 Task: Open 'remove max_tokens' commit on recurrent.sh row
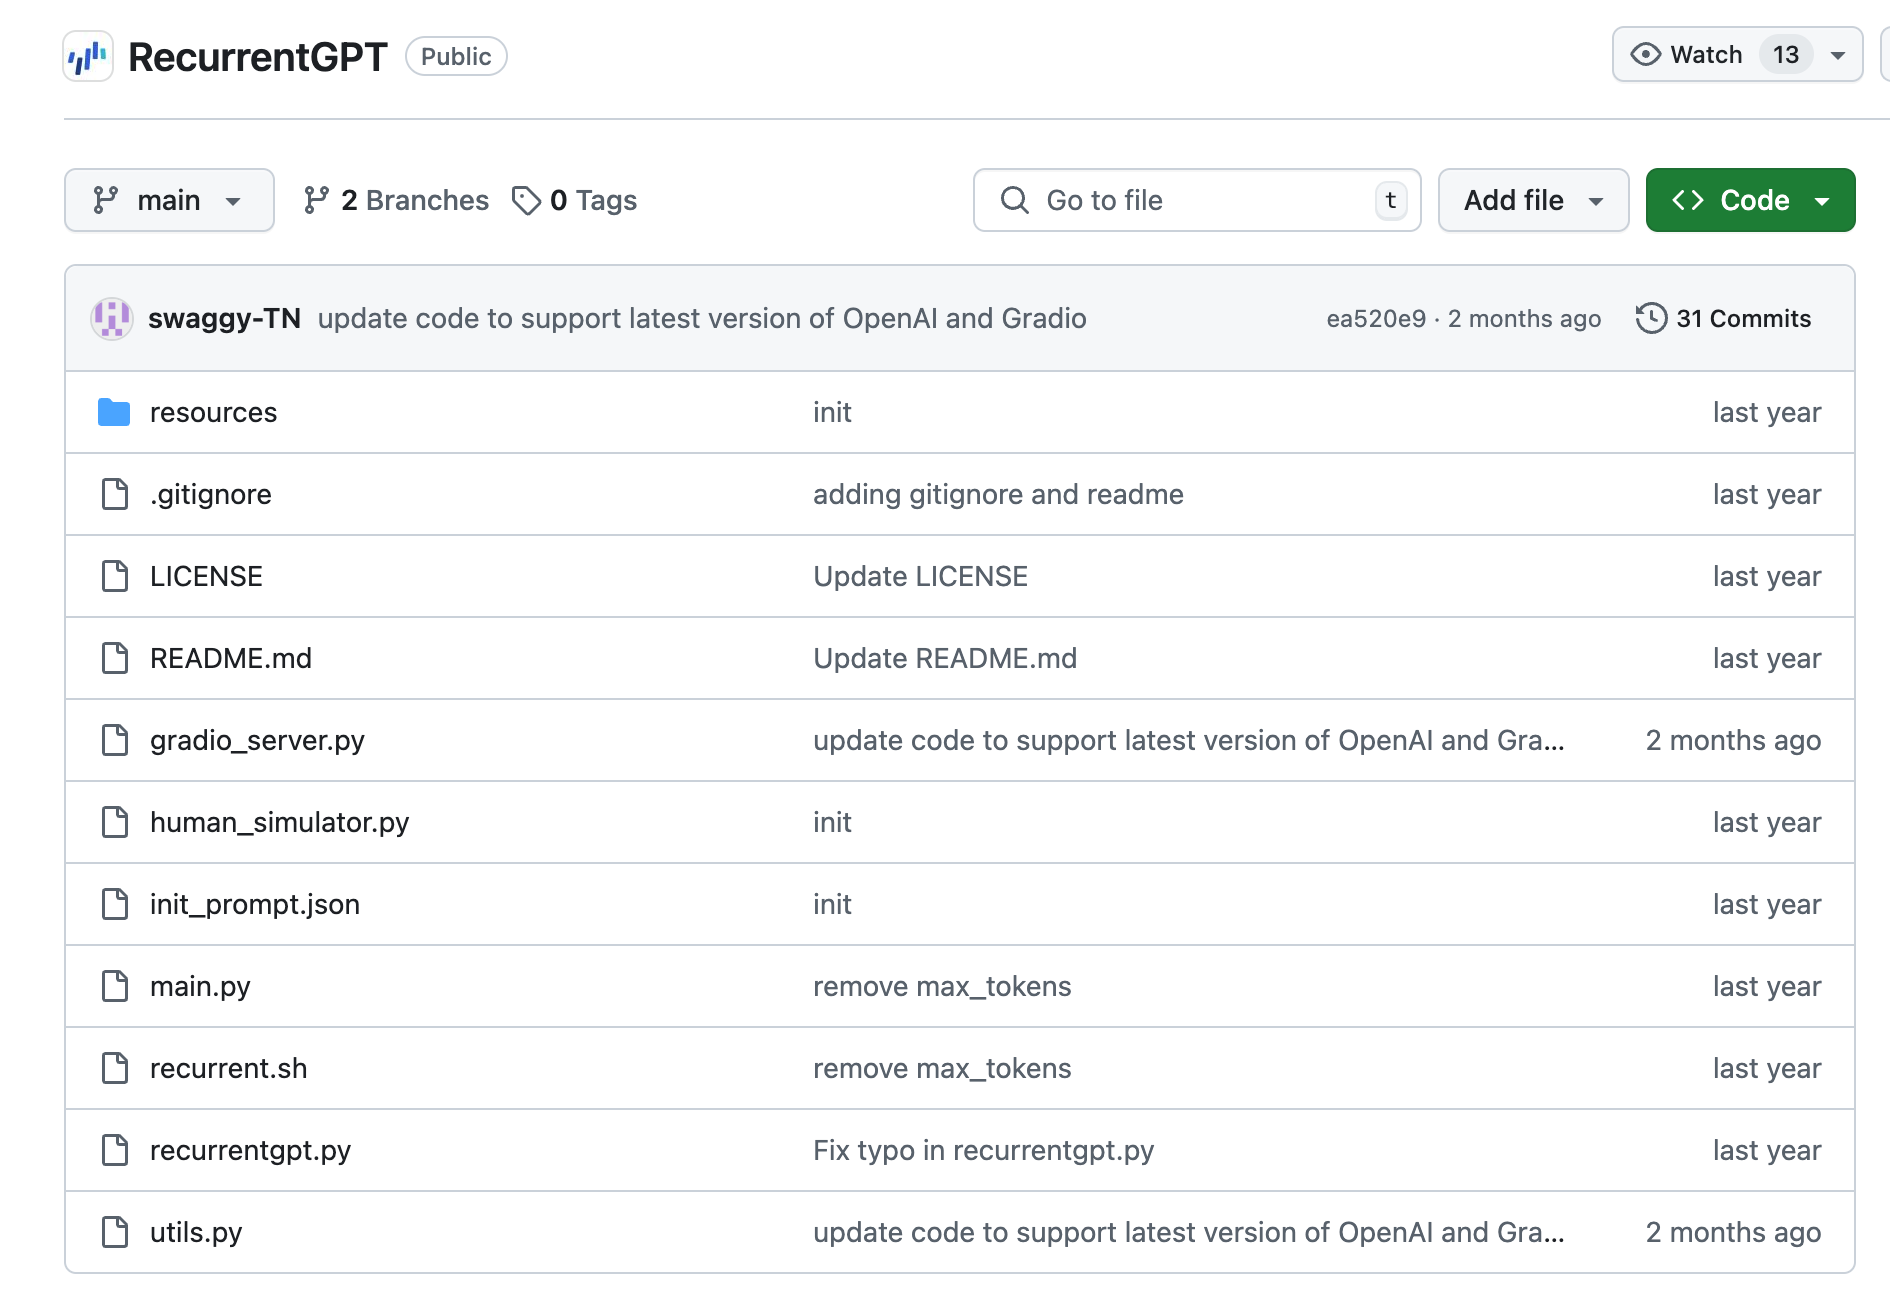pos(942,1068)
